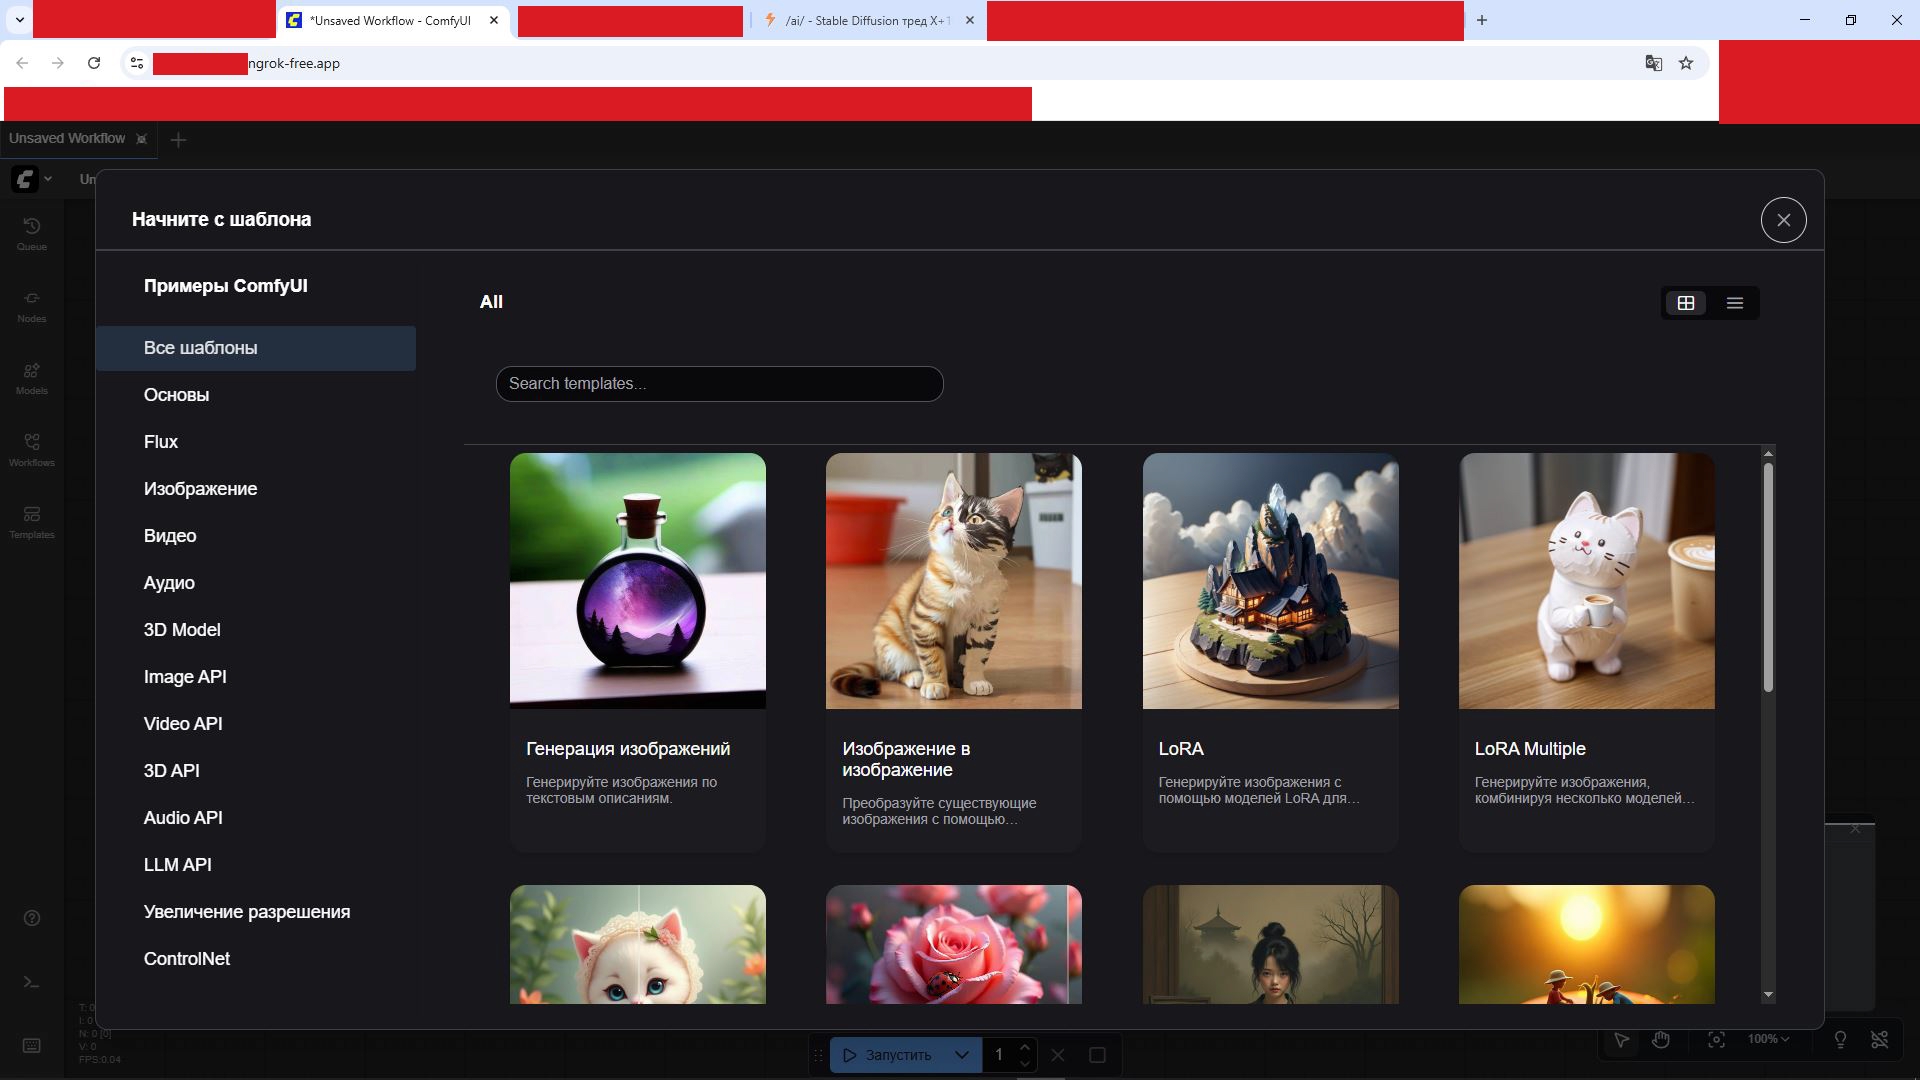Screen dimensions: 1920x1080
Task: Switch templates to list view
Action: pyautogui.click(x=1735, y=303)
